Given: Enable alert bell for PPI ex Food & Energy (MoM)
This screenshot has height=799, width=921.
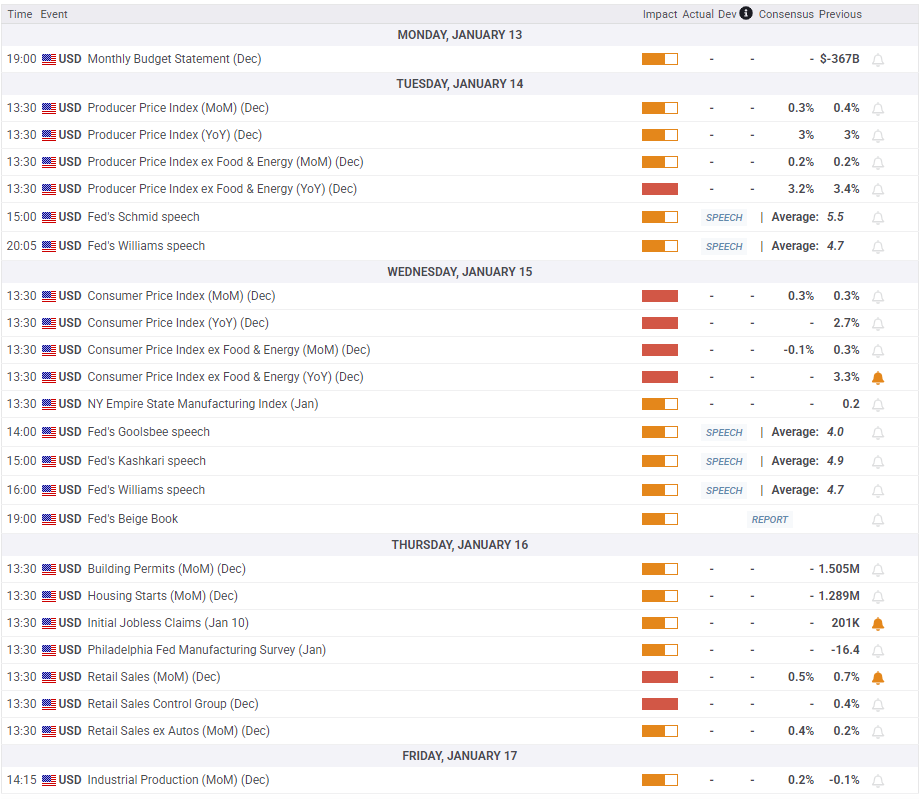Looking at the screenshot, I should 878,163.
